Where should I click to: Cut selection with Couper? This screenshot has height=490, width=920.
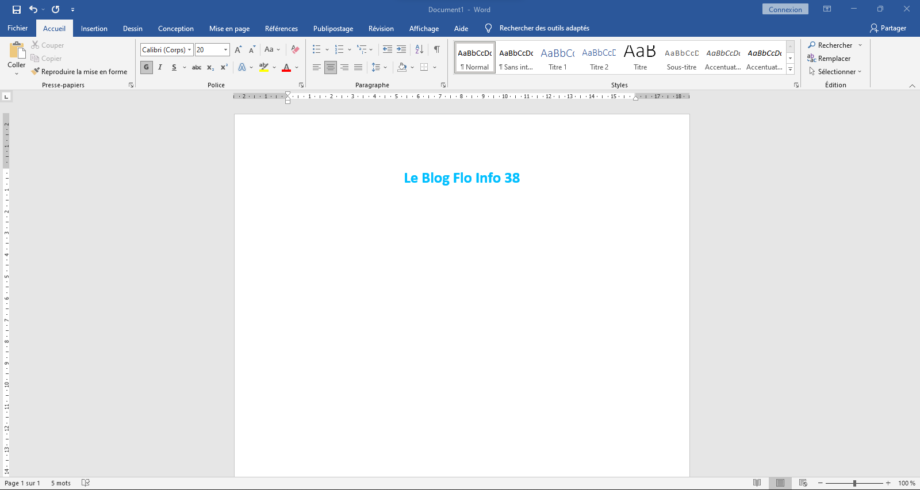coord(48,45)
